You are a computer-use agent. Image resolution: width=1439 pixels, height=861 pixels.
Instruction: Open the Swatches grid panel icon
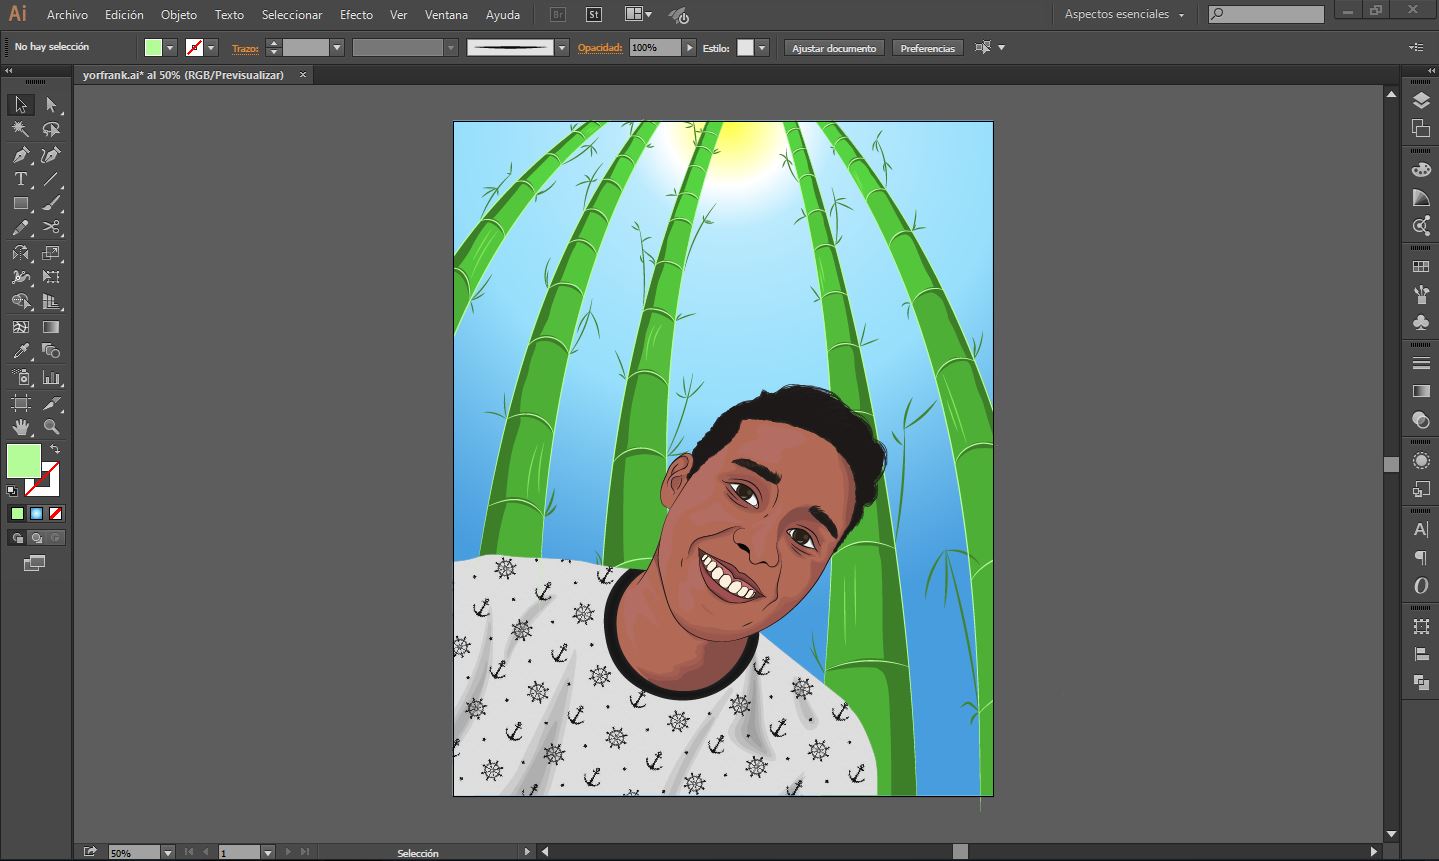1421,267
